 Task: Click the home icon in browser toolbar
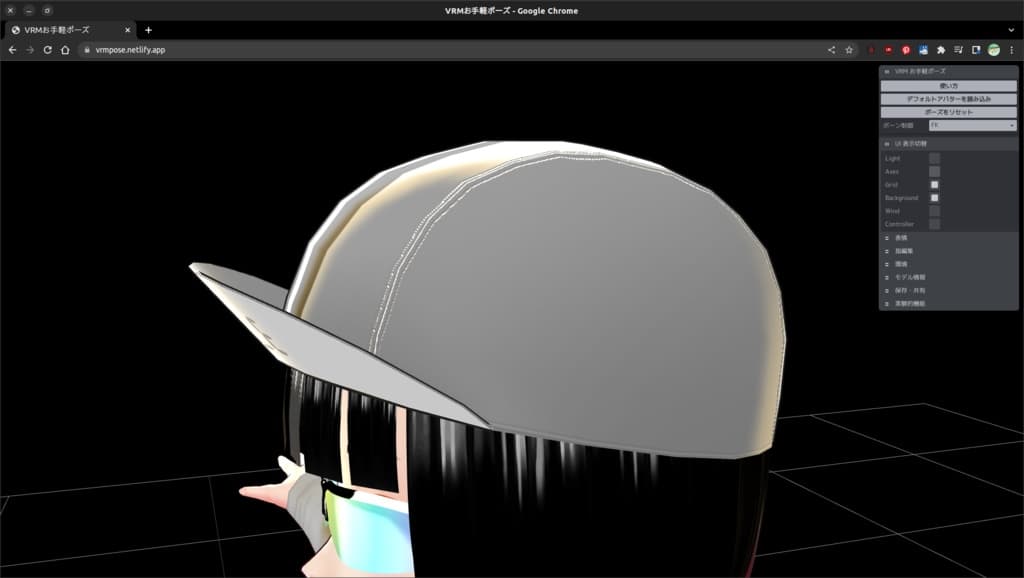65,49
